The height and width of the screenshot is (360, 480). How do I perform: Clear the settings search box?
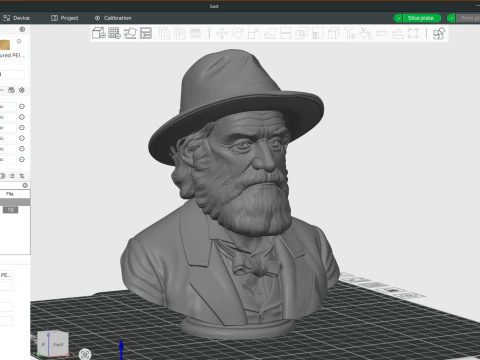(25, 185)
